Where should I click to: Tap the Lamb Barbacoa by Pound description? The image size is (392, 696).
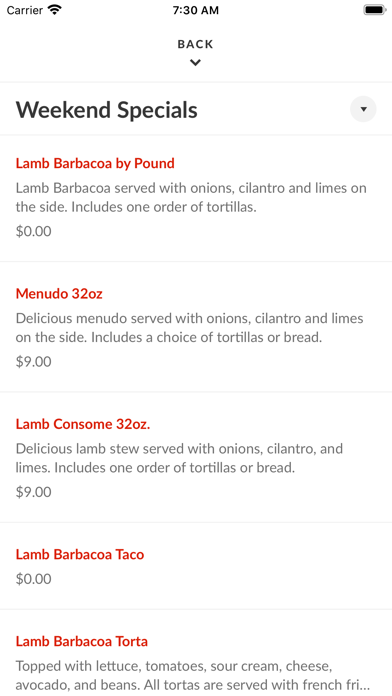coord(191,198)
